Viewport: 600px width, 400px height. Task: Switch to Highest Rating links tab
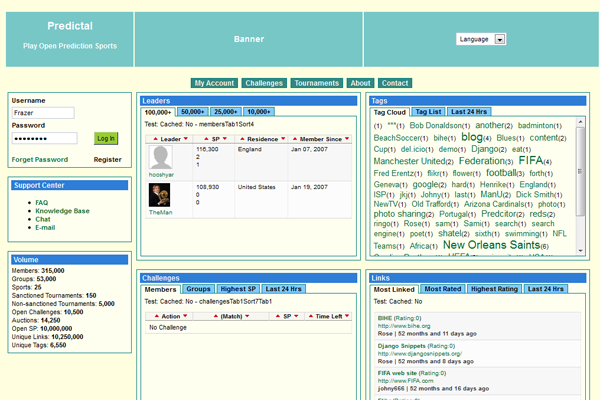[494, 289]
